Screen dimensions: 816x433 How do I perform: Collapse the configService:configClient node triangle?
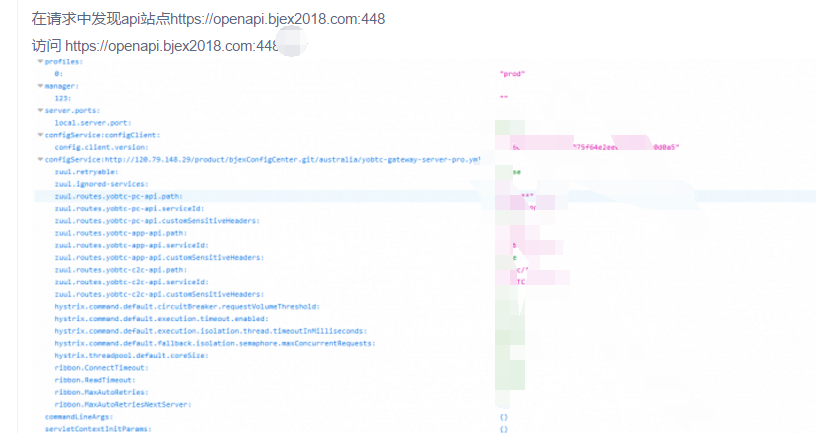pos(40,135)
